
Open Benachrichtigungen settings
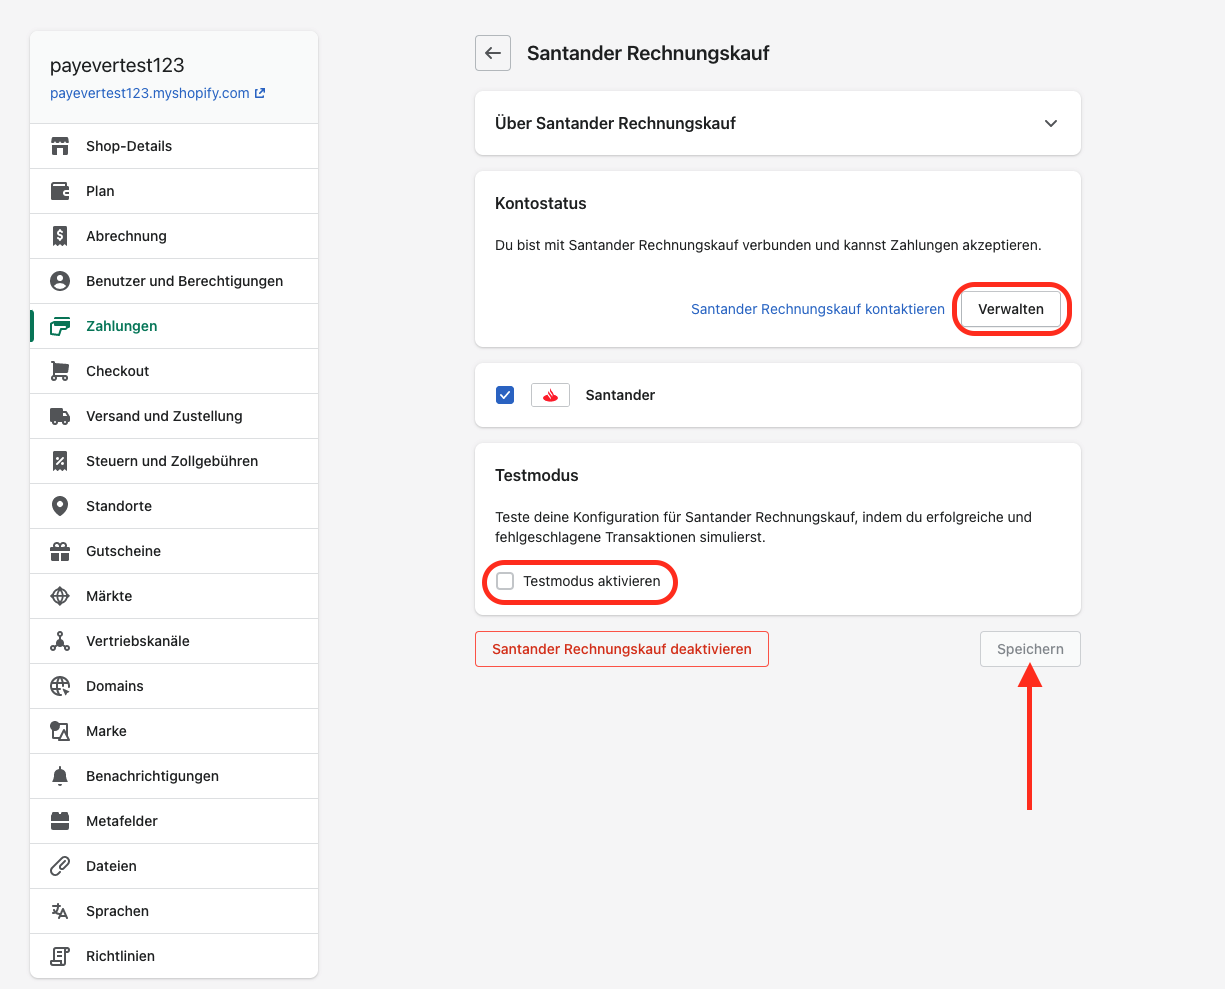(174, 776)
